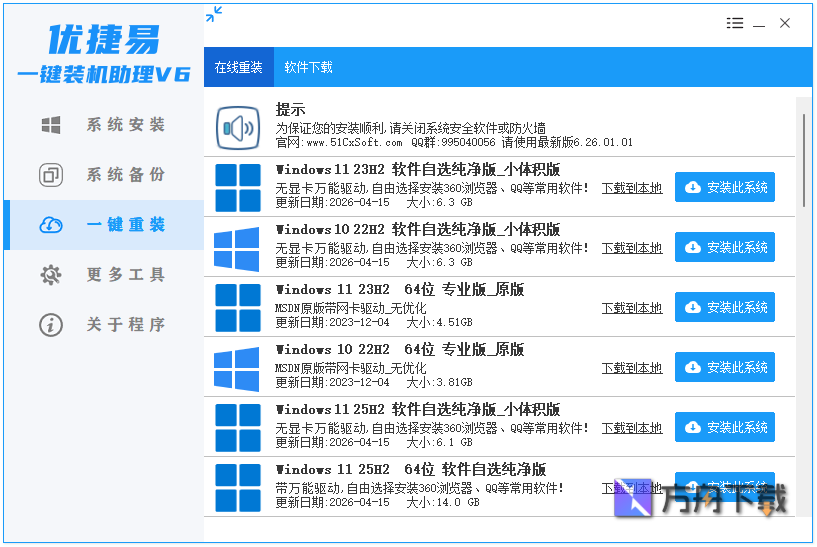The width and height of the screenshot is (817, 547).
Task: Install Windows 10 22H2 专业版_原版 system
Action: 725,367
